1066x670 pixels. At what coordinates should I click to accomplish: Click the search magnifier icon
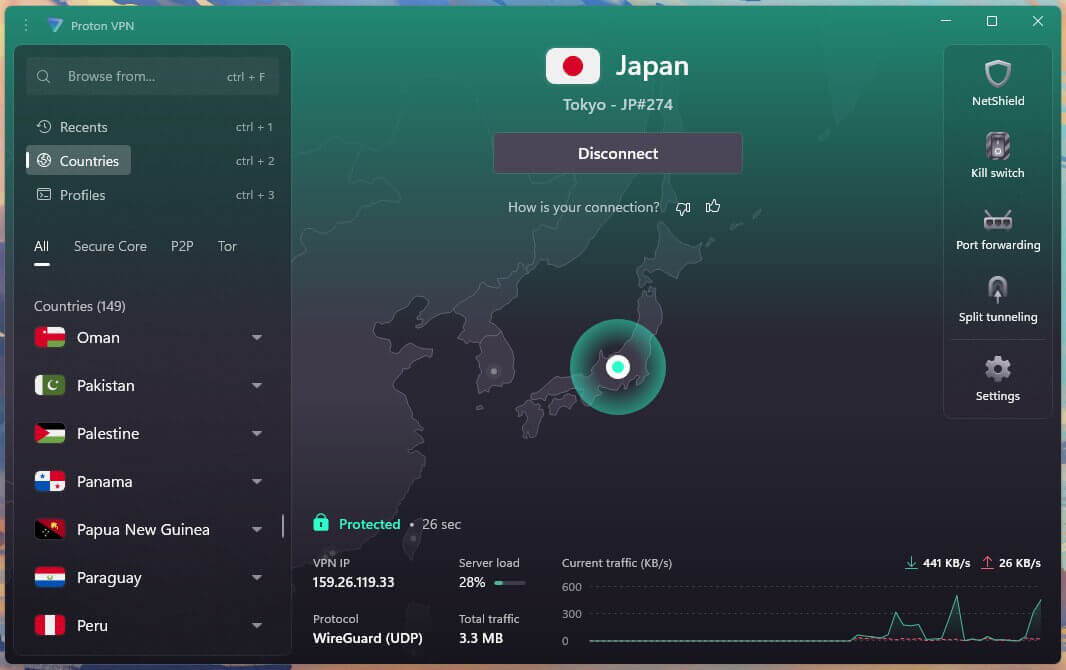coord(44,76)
